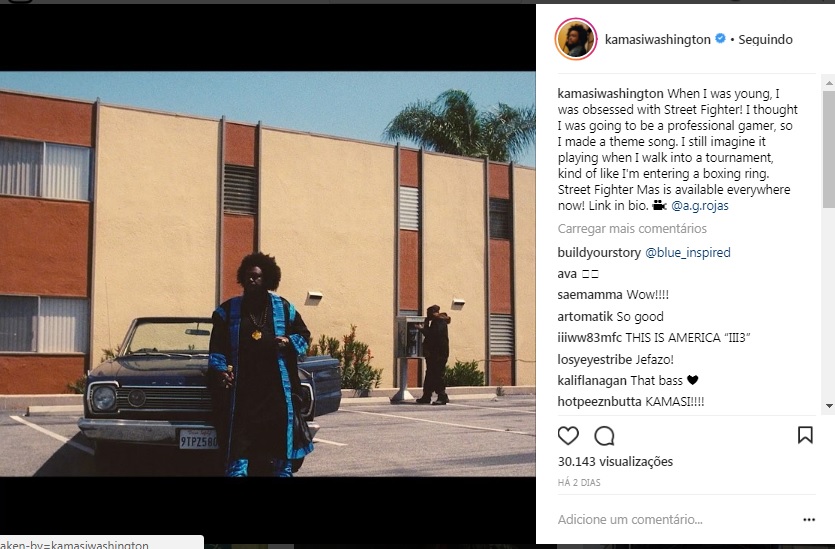Click the blue verified badge
The image size is (835, 549).
coord(720,38)
